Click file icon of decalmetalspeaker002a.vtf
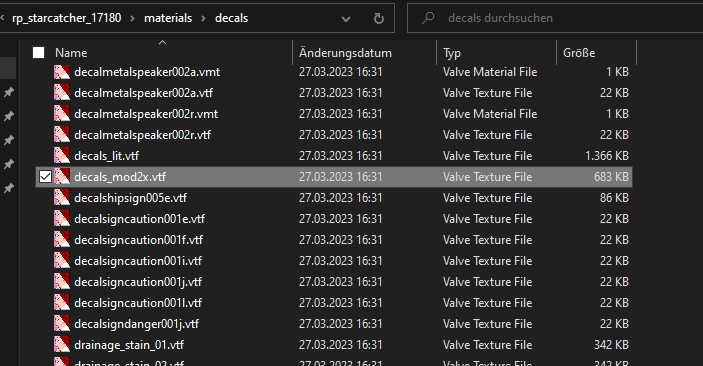The image size is (703, 366). [x=62, y=93]
